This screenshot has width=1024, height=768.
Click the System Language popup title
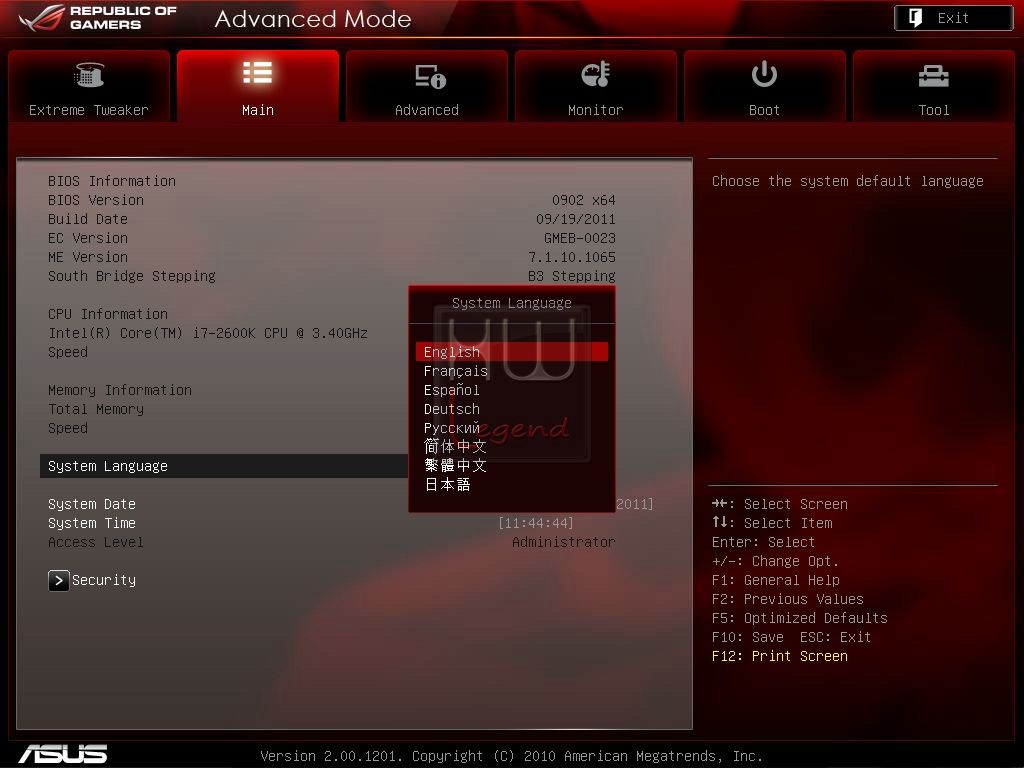coord(511,303)
